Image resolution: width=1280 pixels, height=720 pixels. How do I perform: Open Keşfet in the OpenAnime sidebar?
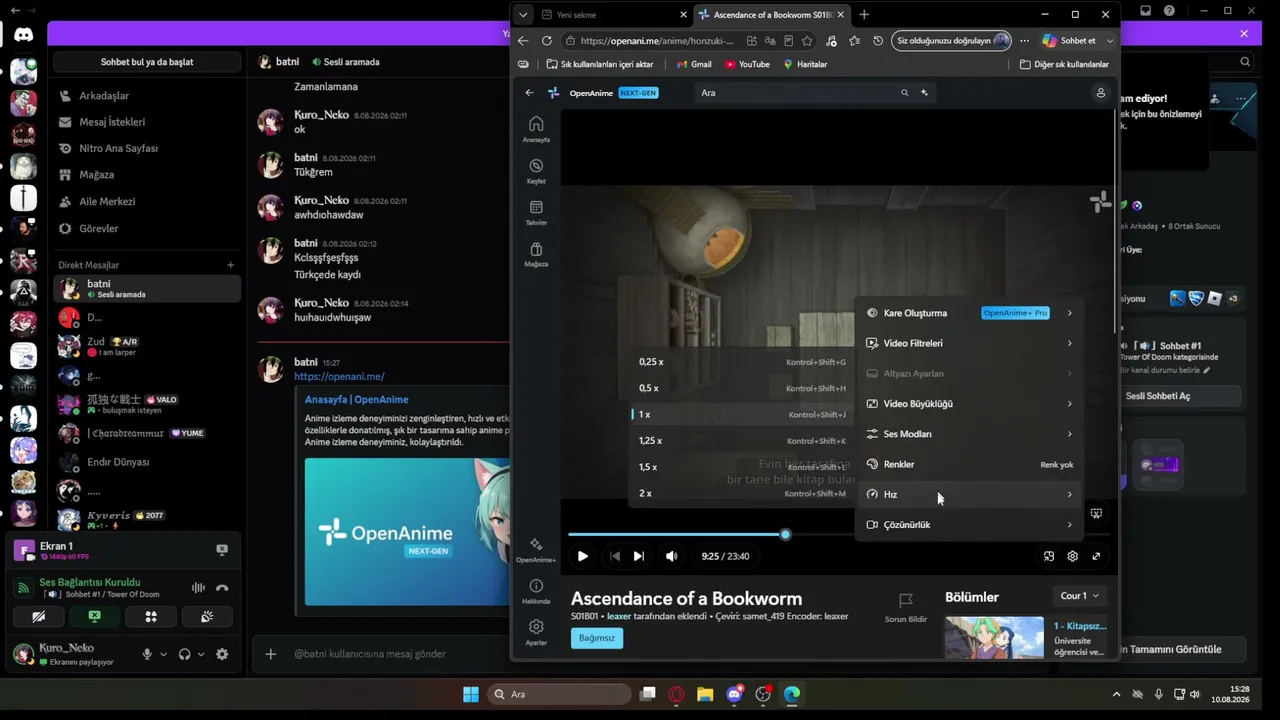[x=536, y=171]
